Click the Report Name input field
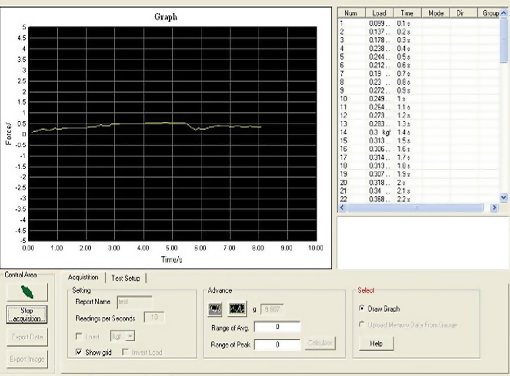The height and width of the screenshot is (376, 510). pyautogui.click(x=135, y=302)
